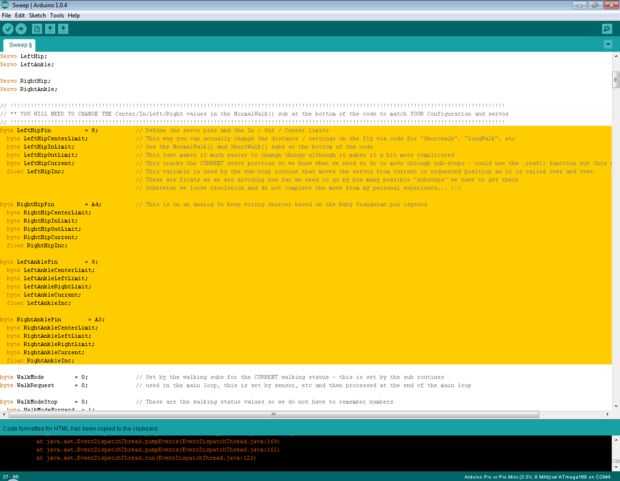Click the 'byte LeftAnklePin' declaration line
620x481 pixels.
(x=49, y=262)
